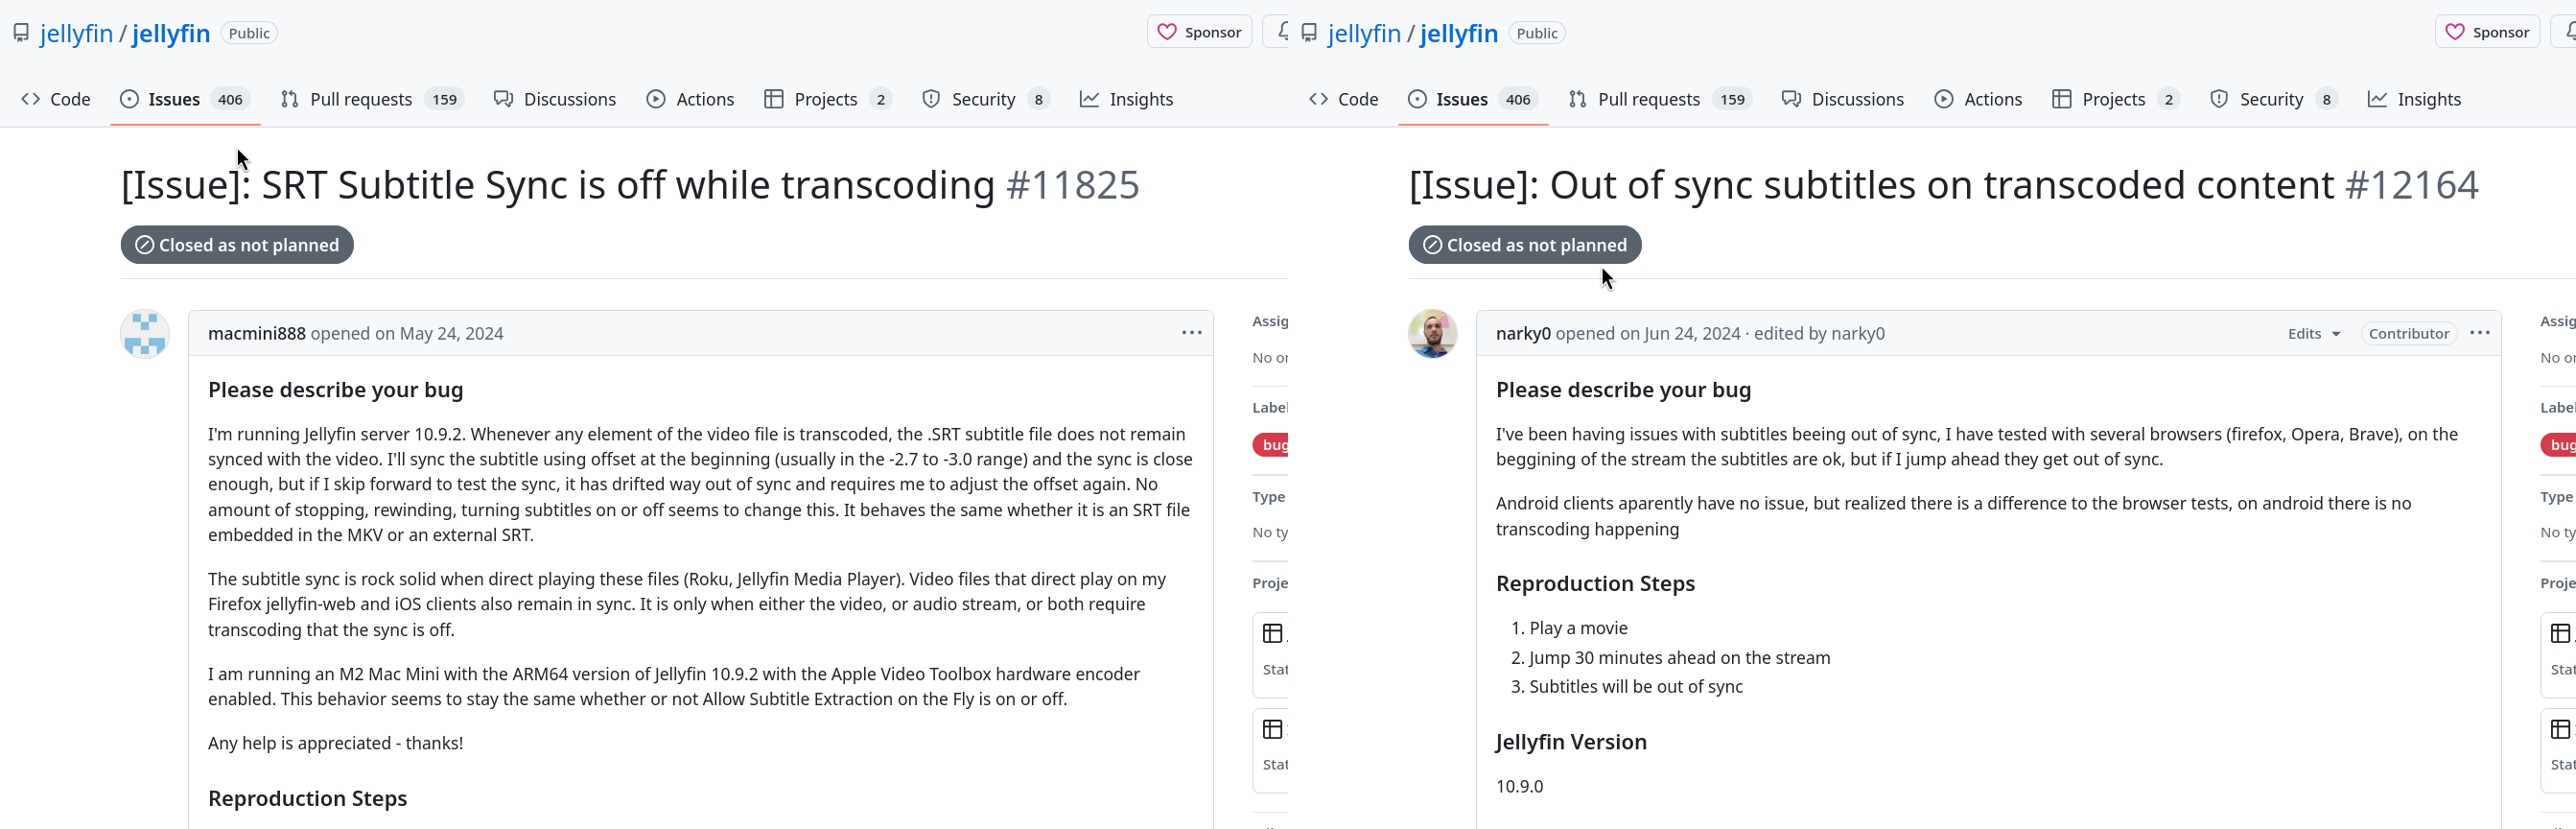Click the 'opened on Jun 24, 2024' timestamp
The width and height of the screenshot is (2576, 829).
[1648, 334]
